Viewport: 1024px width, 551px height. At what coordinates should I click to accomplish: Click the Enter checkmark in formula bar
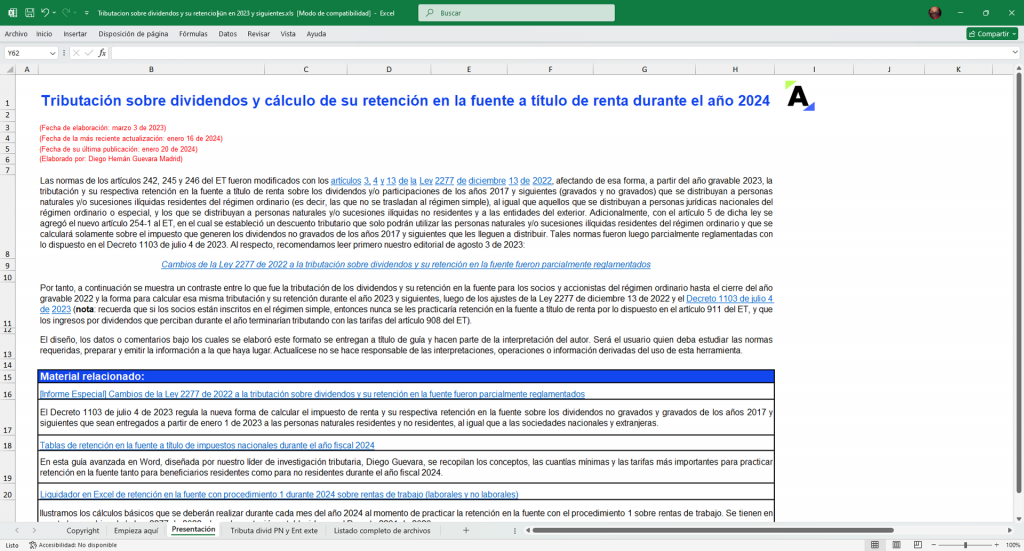[89, 54]
